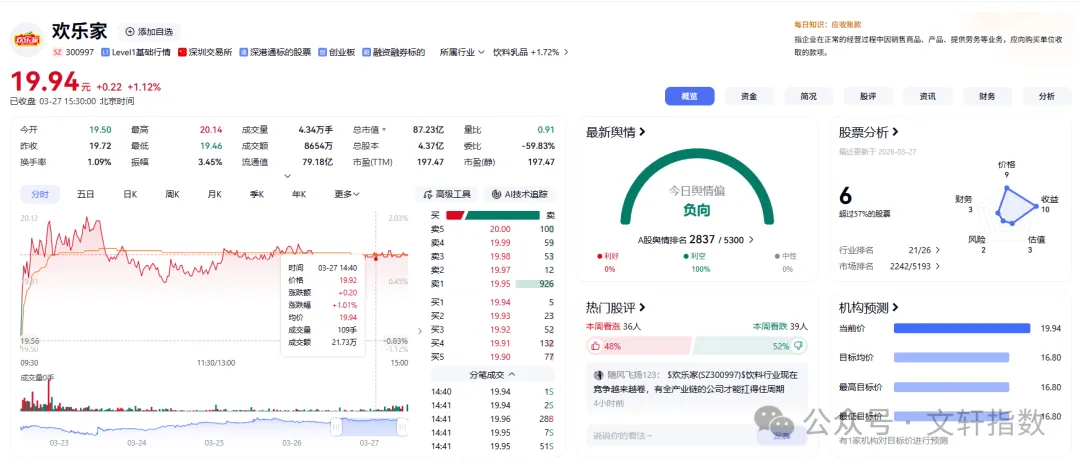
Task: Open the 机构预测 section header
Action: (x=869, y=307)
